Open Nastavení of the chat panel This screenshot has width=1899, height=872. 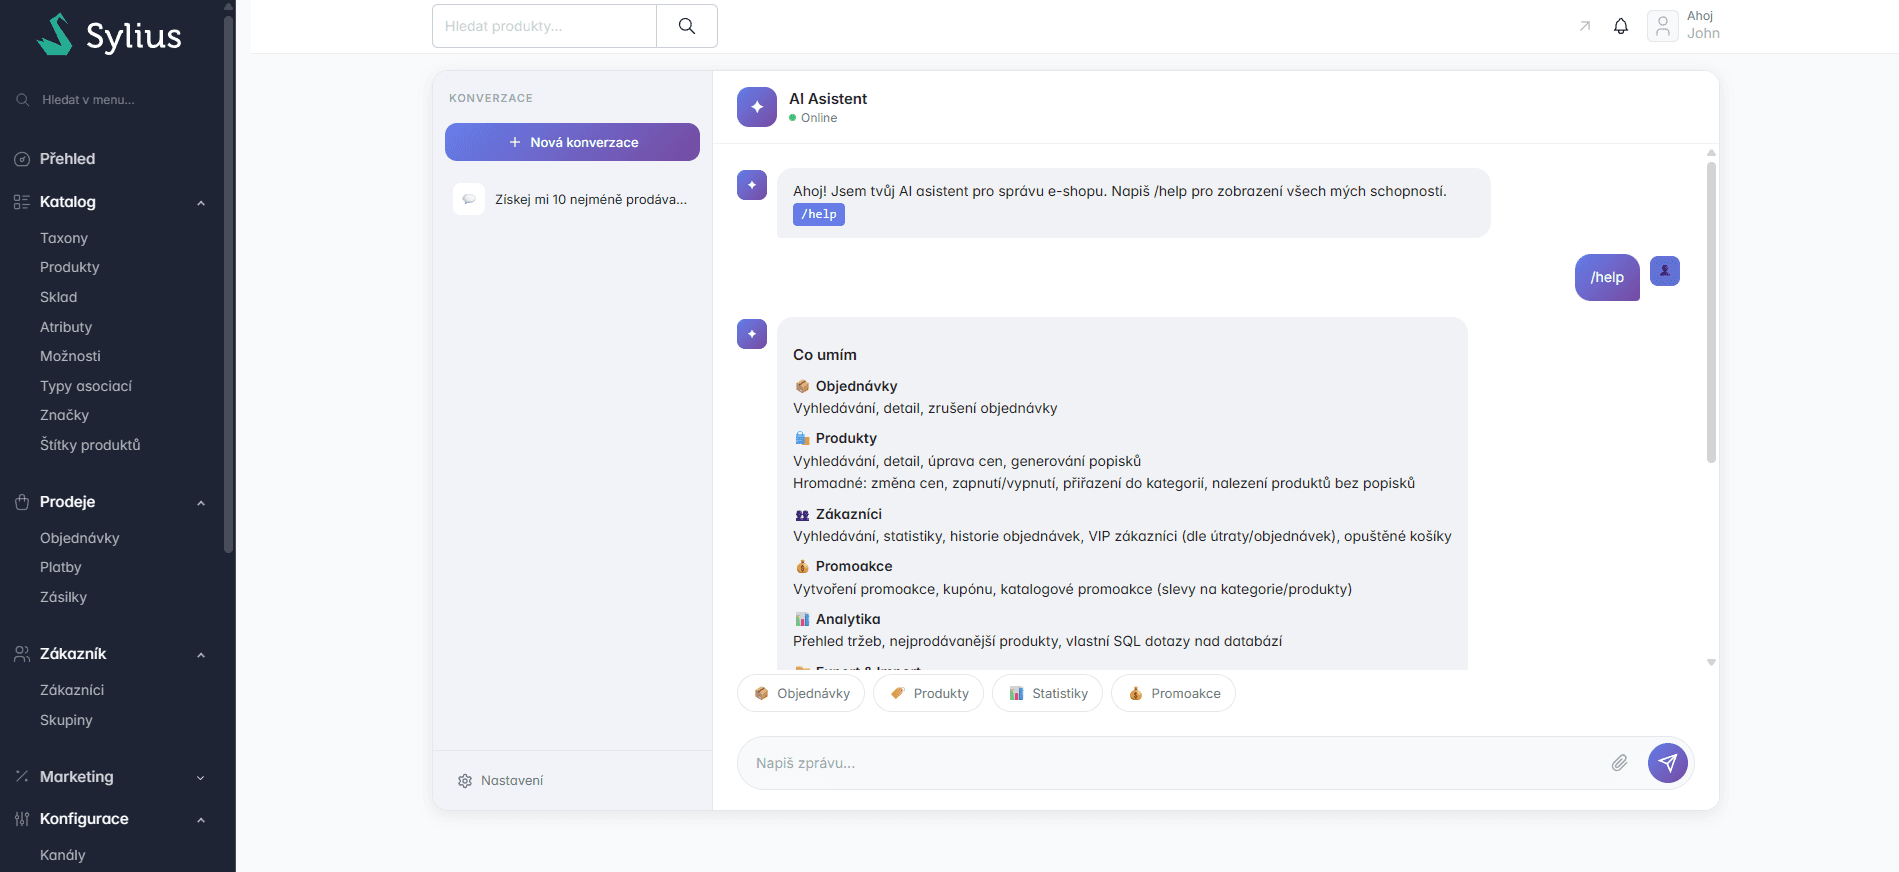[500, 781]
